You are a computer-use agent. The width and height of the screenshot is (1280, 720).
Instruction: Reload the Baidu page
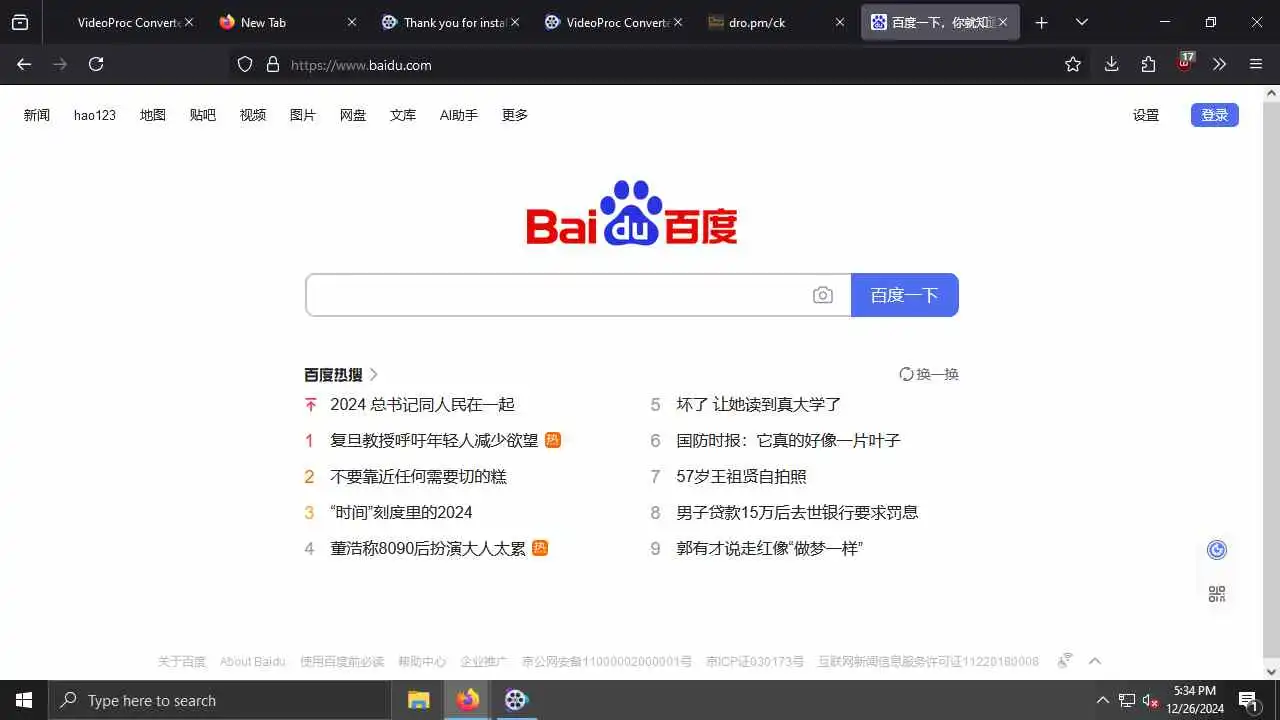click(x=96, y=64)
